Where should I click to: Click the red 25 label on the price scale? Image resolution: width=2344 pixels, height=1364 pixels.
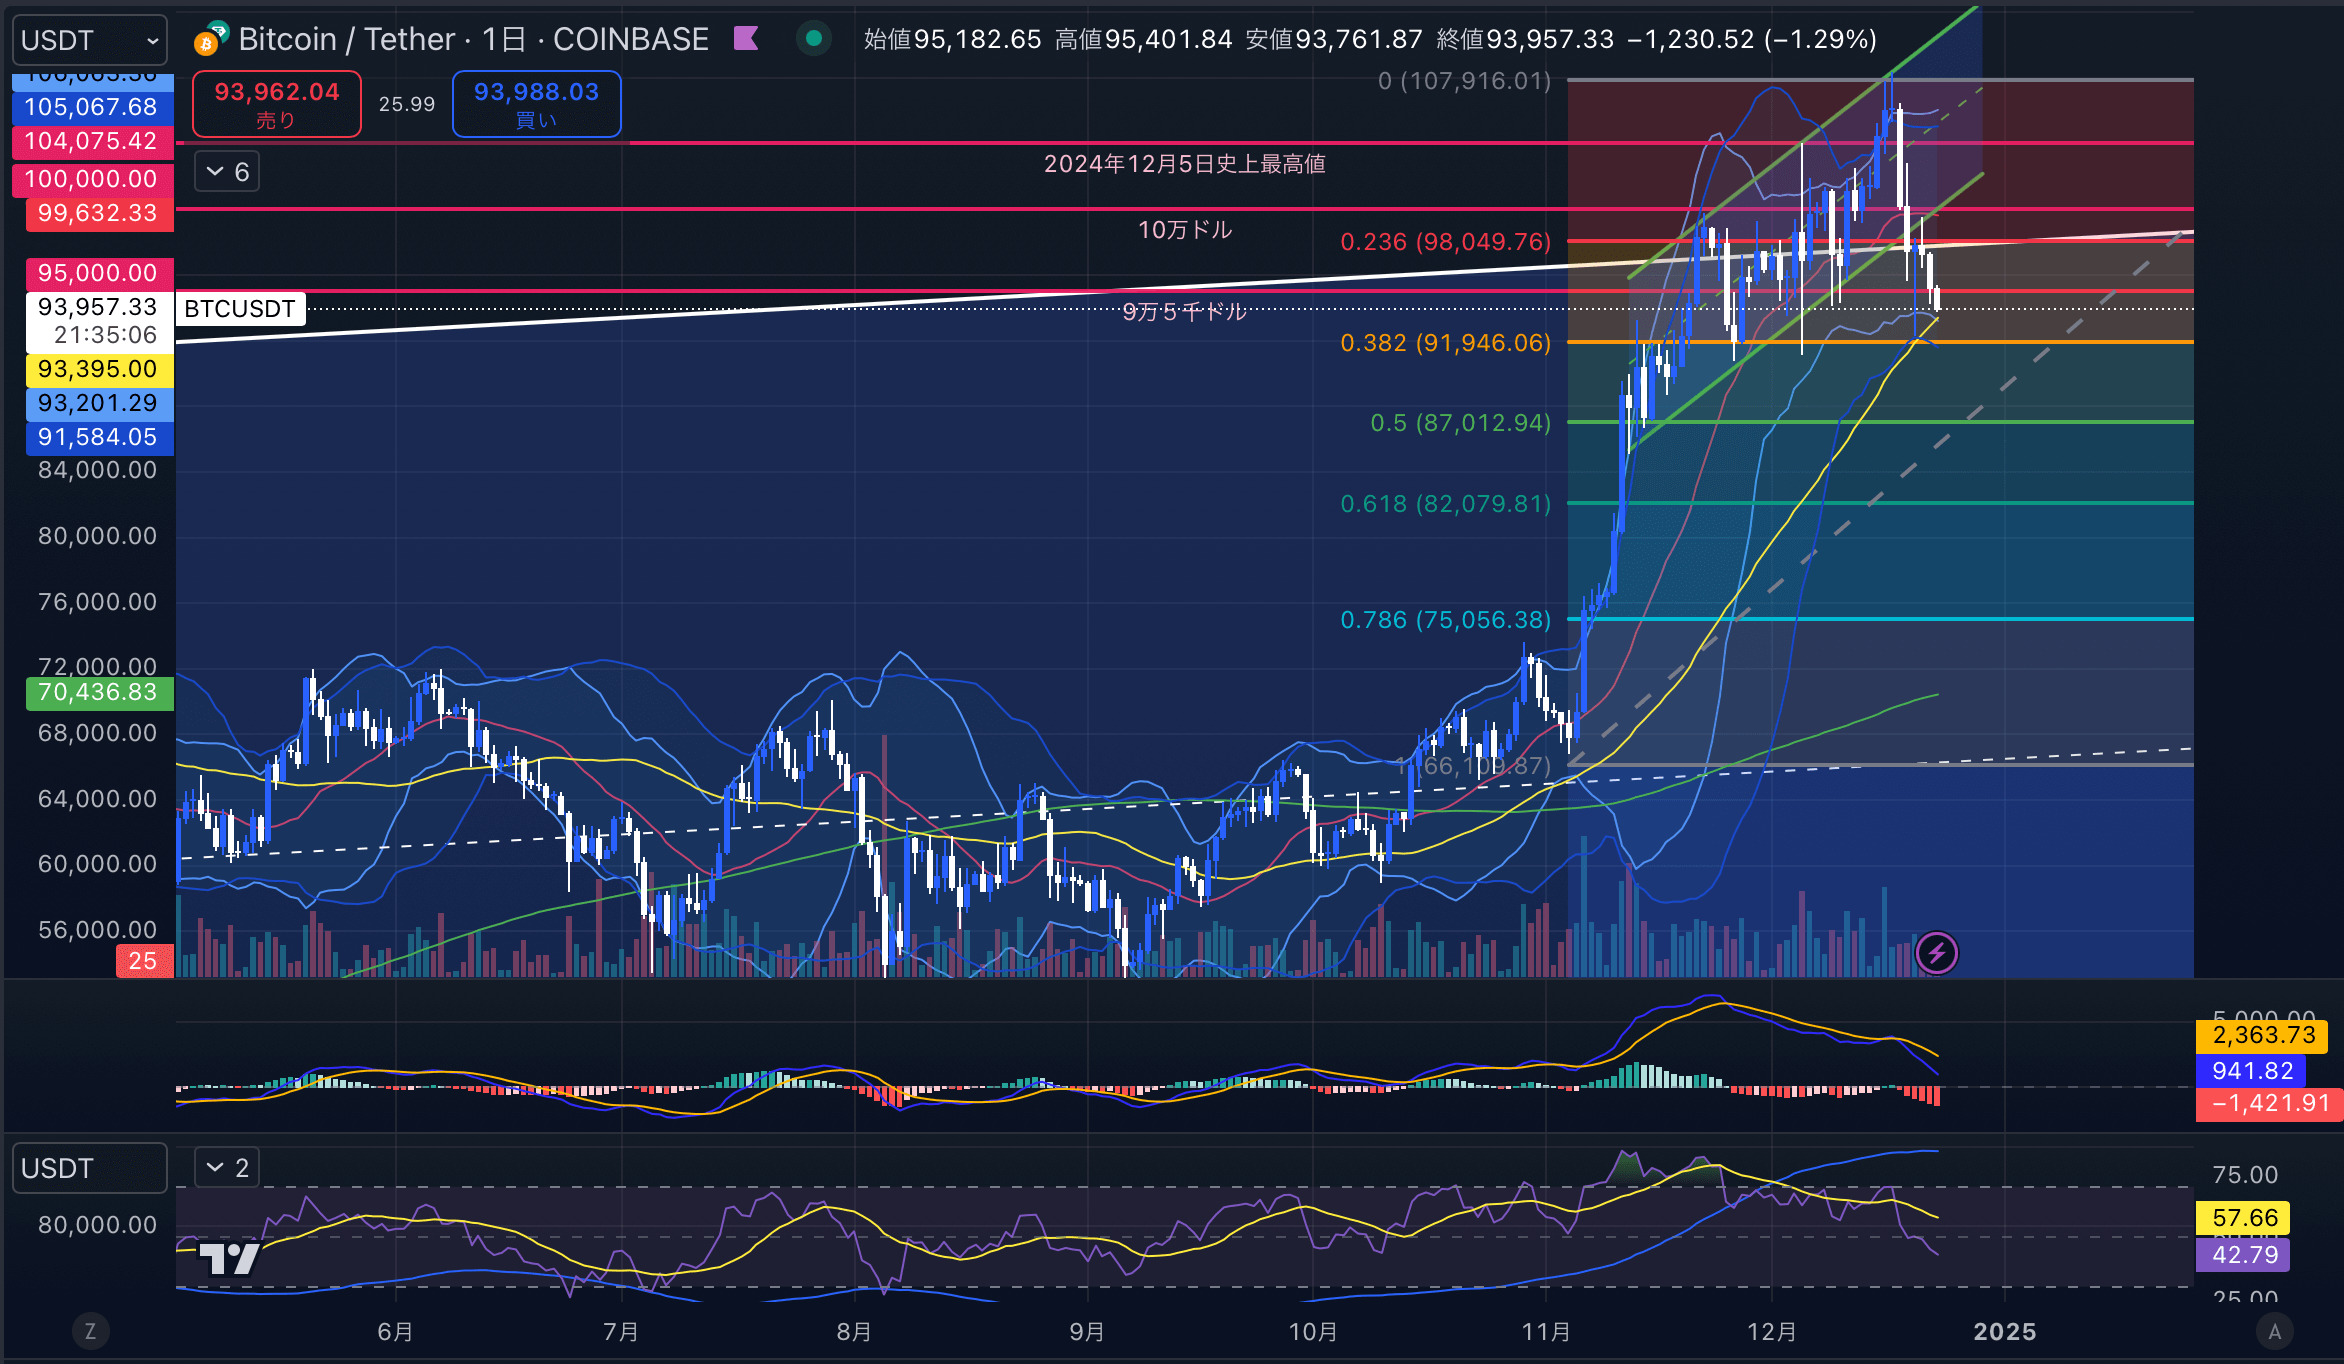[144, 961]
